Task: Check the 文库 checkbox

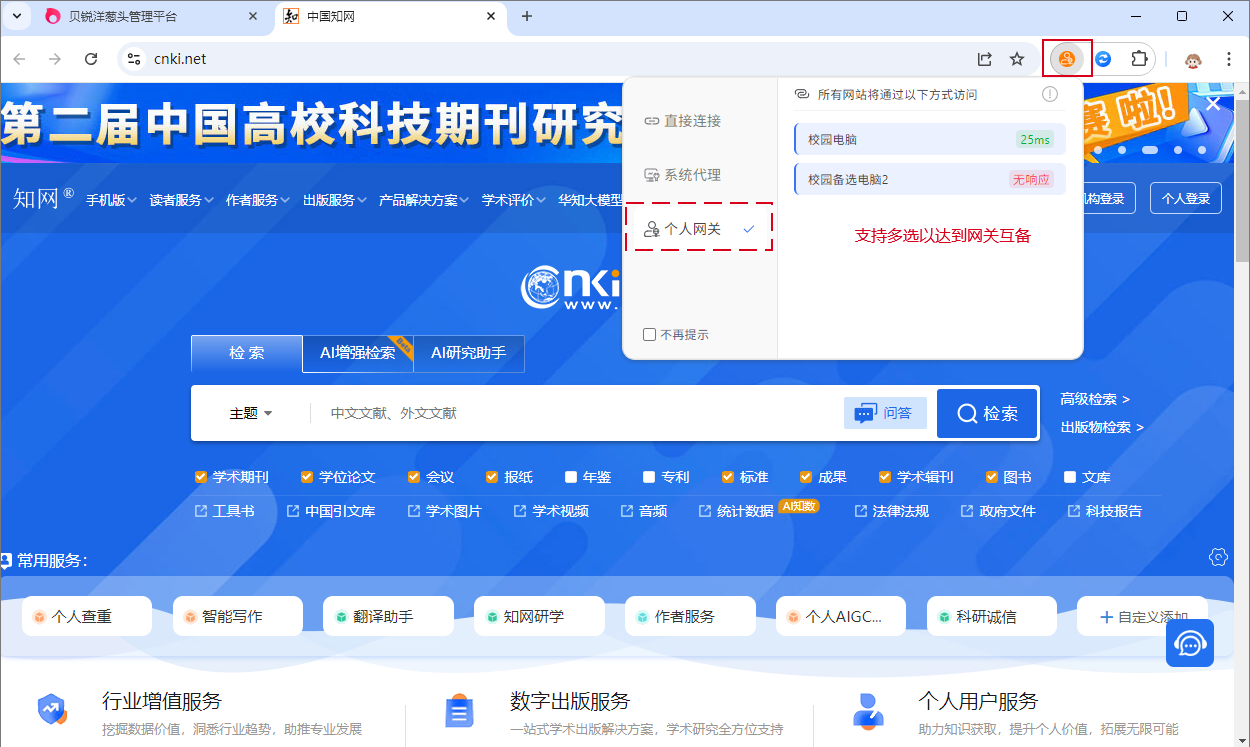Action: point(1070,477)
